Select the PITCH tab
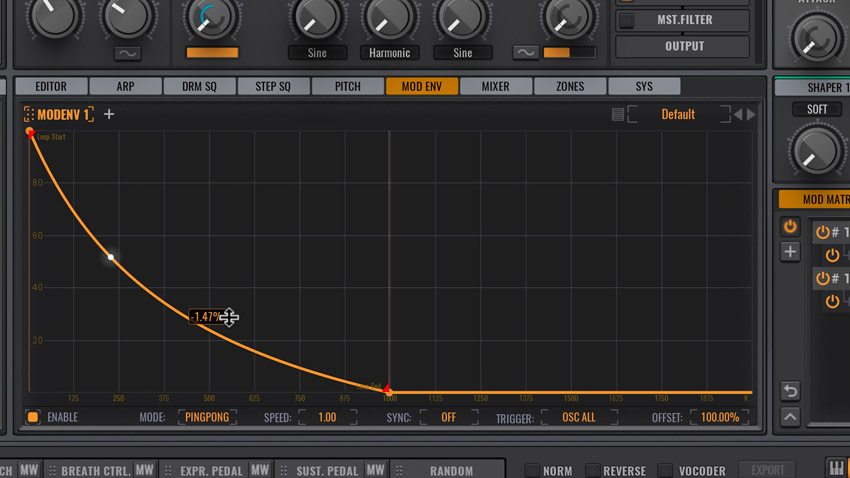This screenshot has height=478, width=850. (x=347, y=86)
